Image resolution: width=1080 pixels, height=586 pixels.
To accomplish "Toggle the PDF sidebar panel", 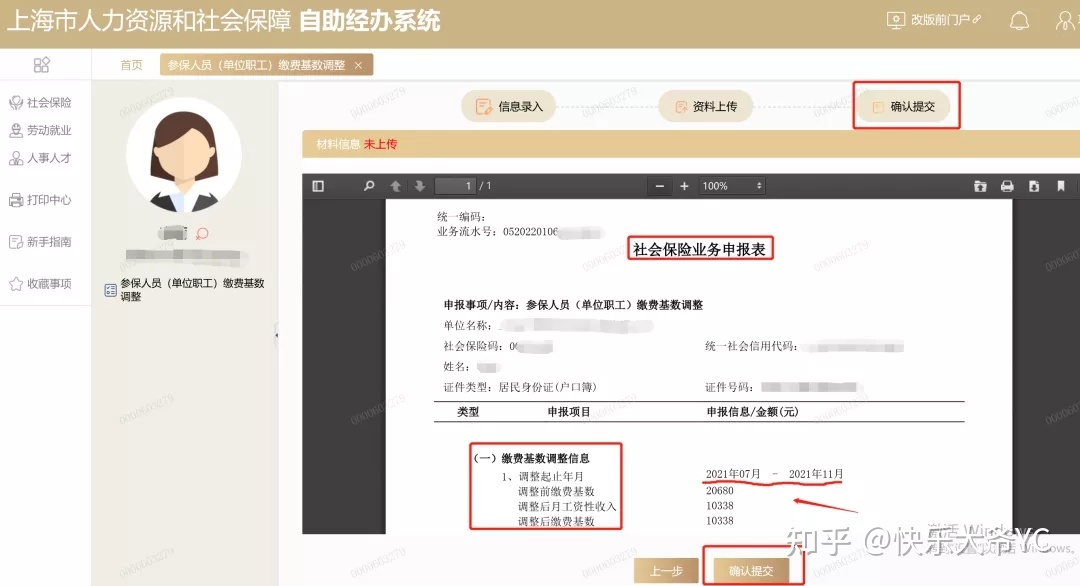I will click(318, 186).
